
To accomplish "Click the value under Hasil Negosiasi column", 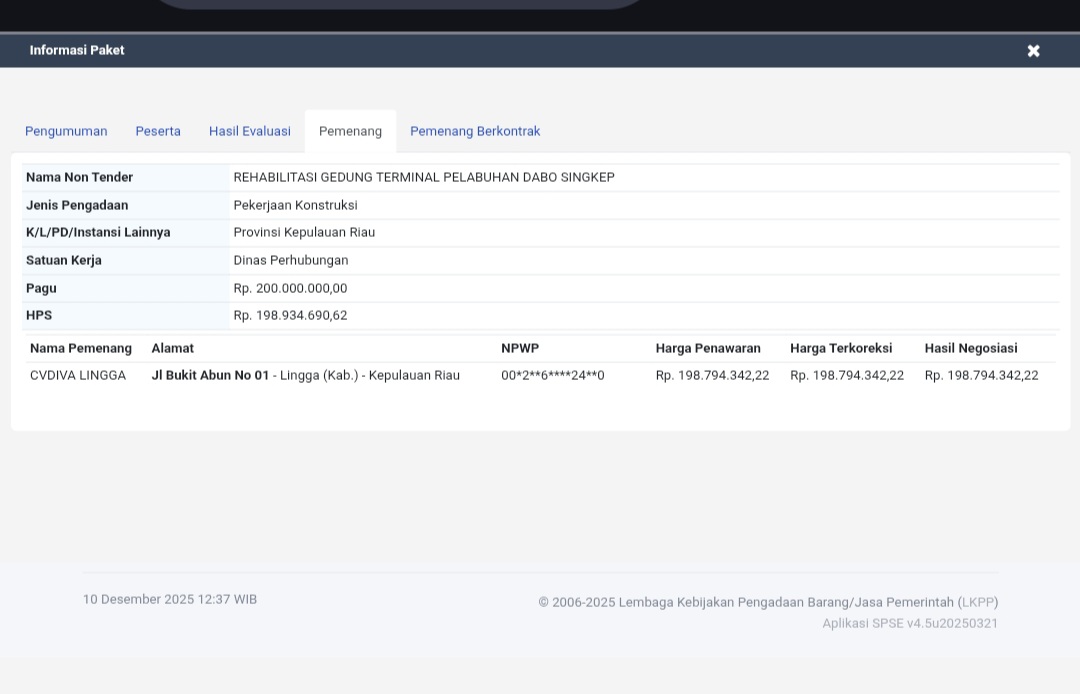I will click(x=981, y=376).
